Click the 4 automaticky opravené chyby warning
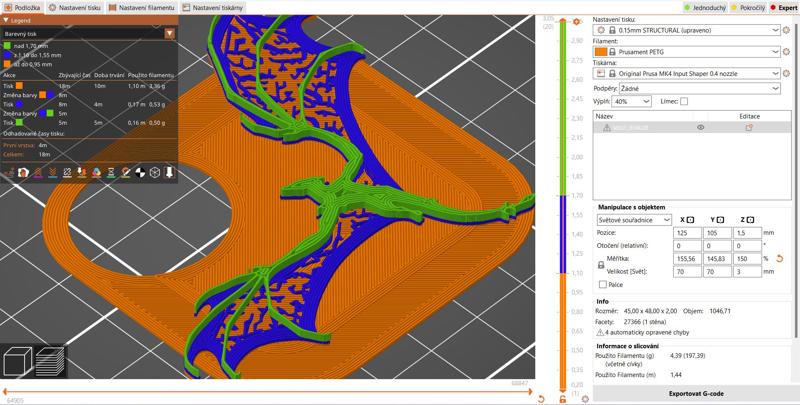800x405 pixels. click(x=643, y=333)
